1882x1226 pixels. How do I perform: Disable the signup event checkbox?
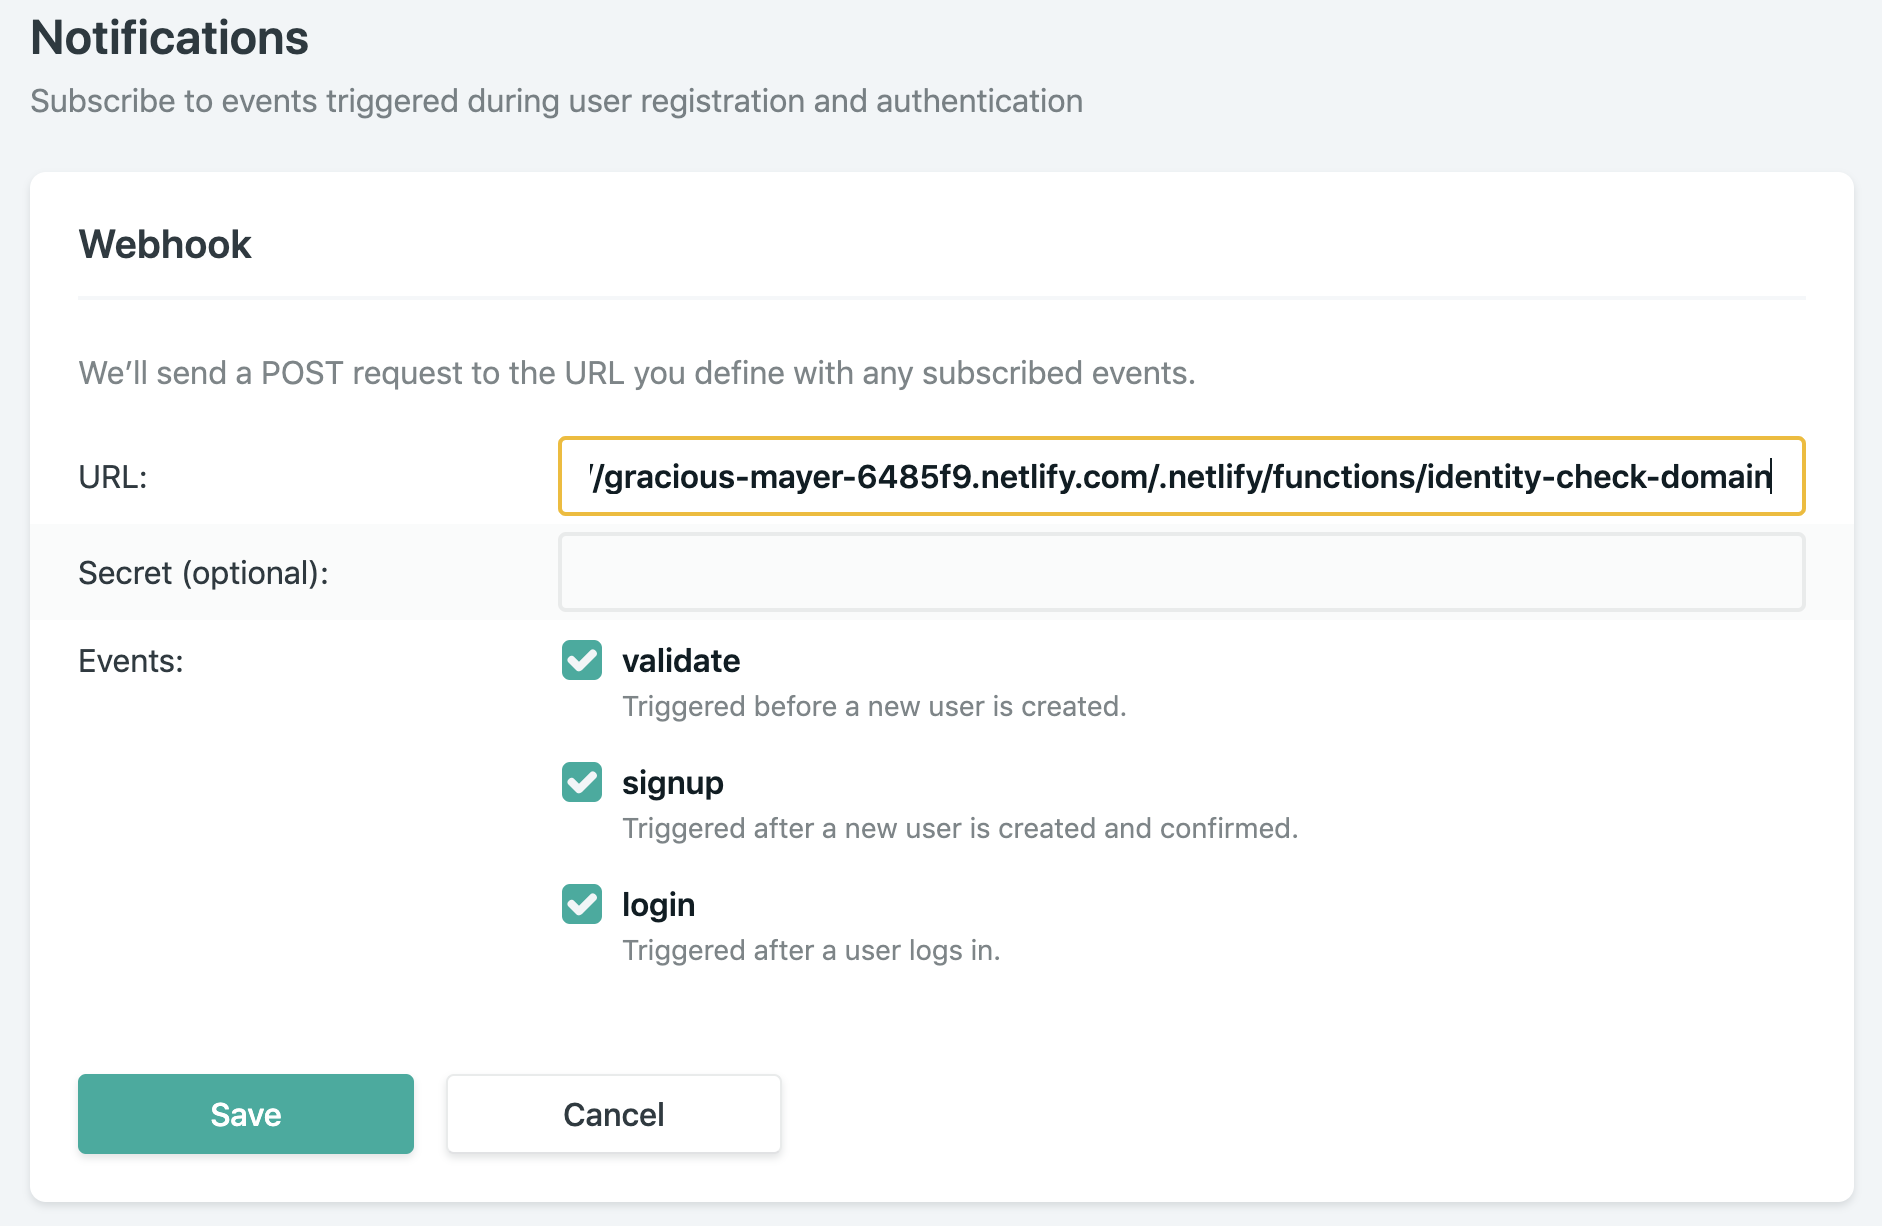(x=581, y=783)
